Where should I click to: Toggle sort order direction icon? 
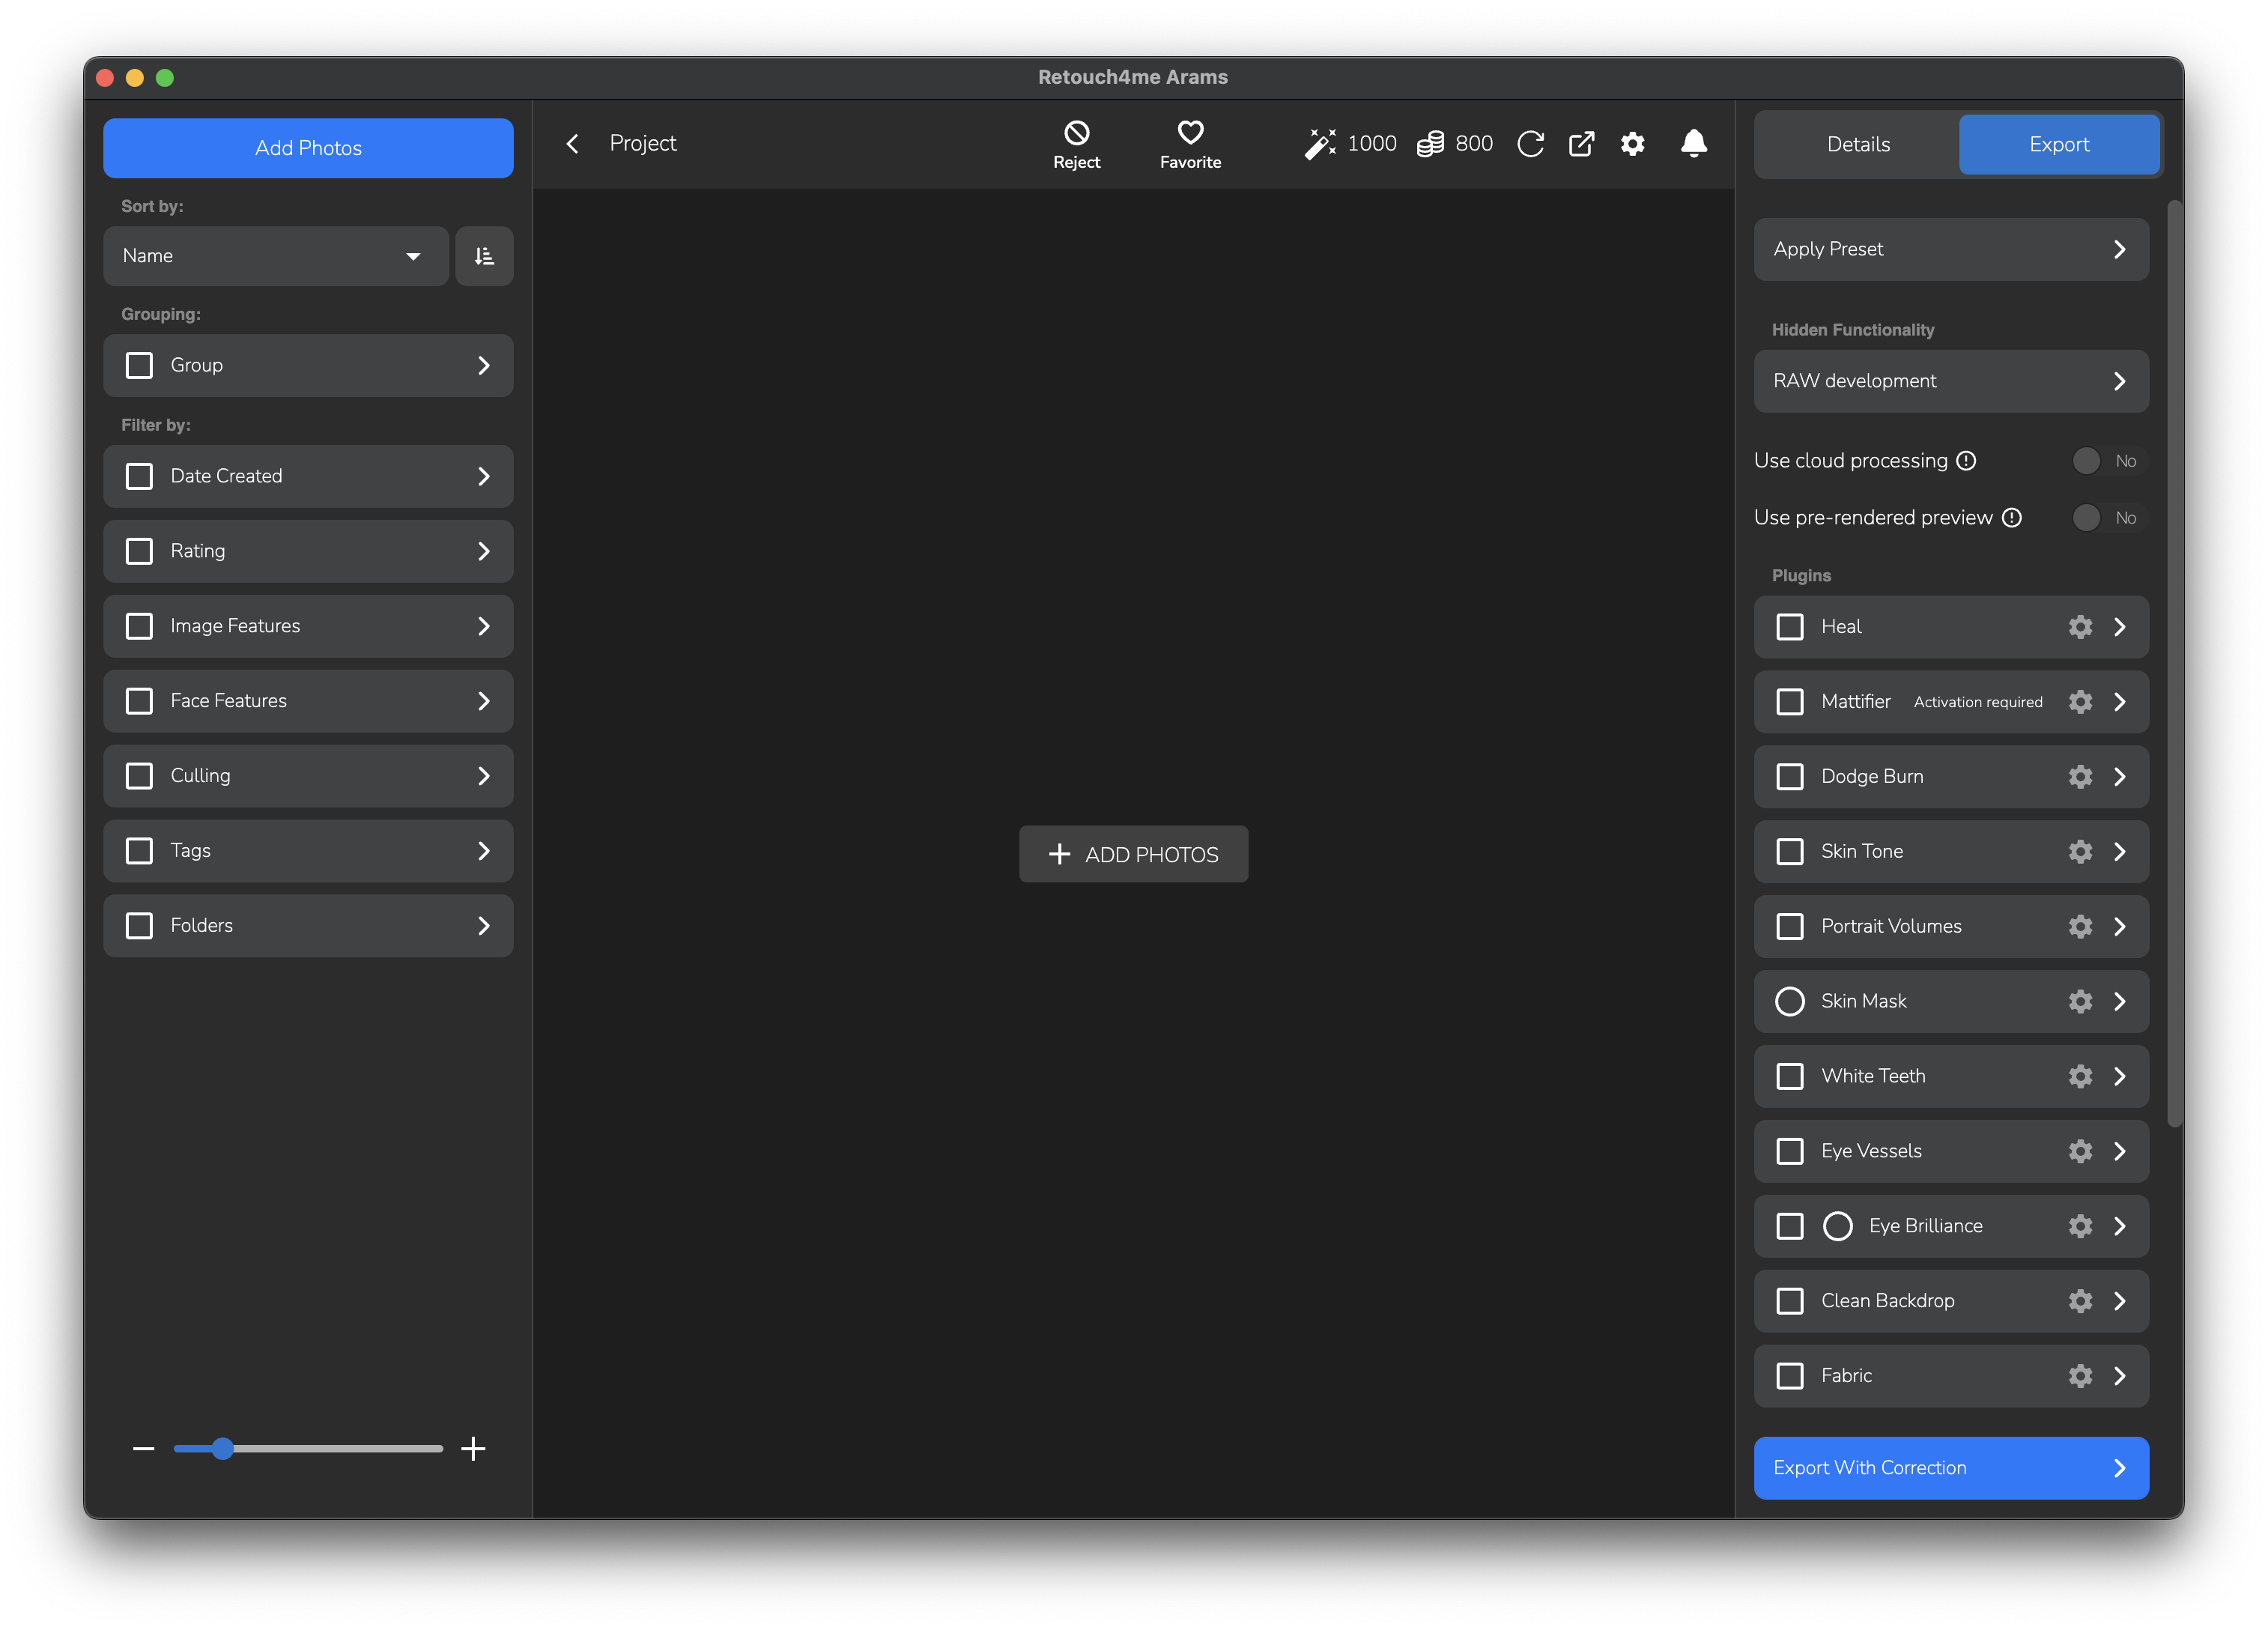[x=484, y=256]
